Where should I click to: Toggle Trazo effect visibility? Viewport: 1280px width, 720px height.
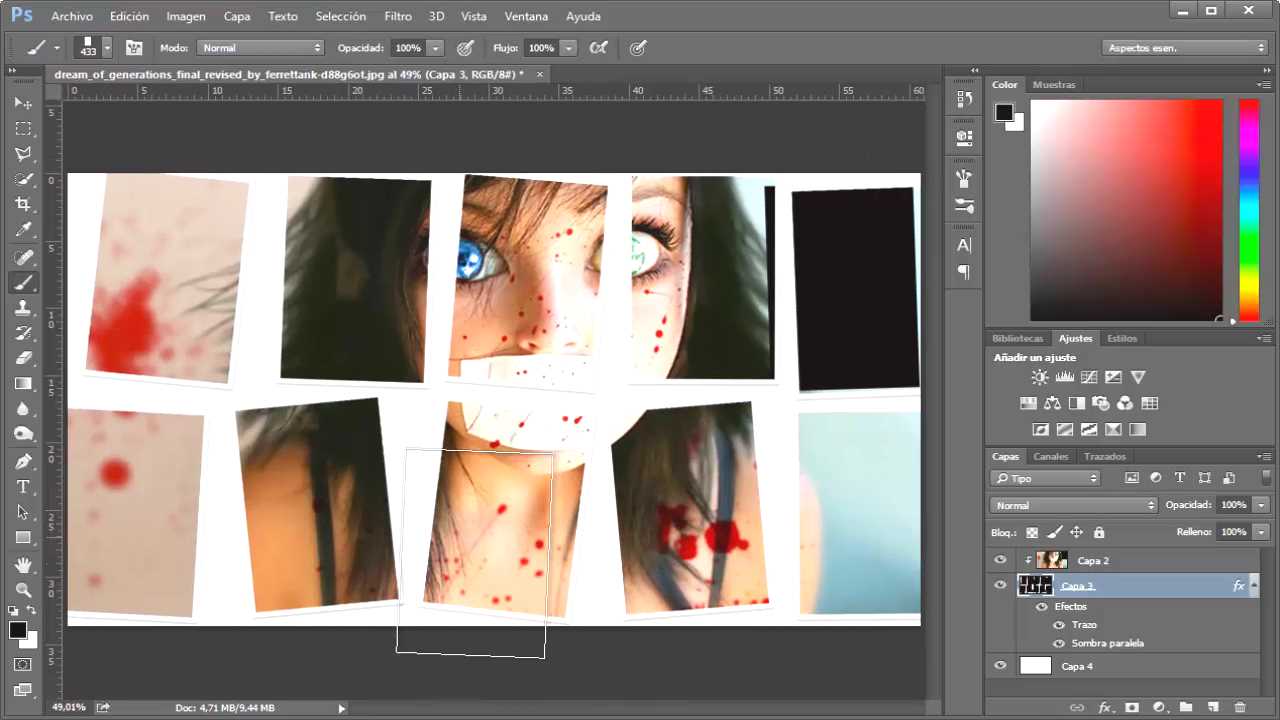(1059, 625)
